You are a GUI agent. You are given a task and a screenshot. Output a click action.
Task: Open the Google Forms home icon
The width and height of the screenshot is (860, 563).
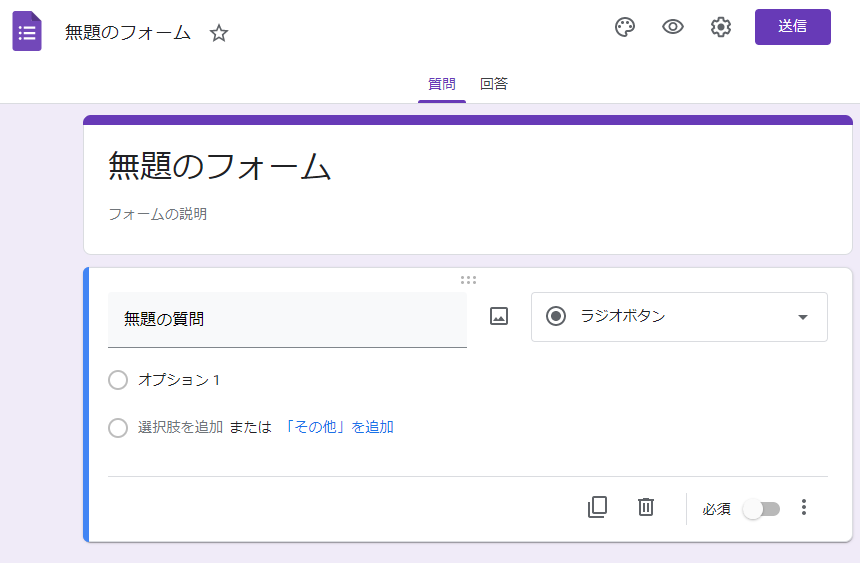27,31
